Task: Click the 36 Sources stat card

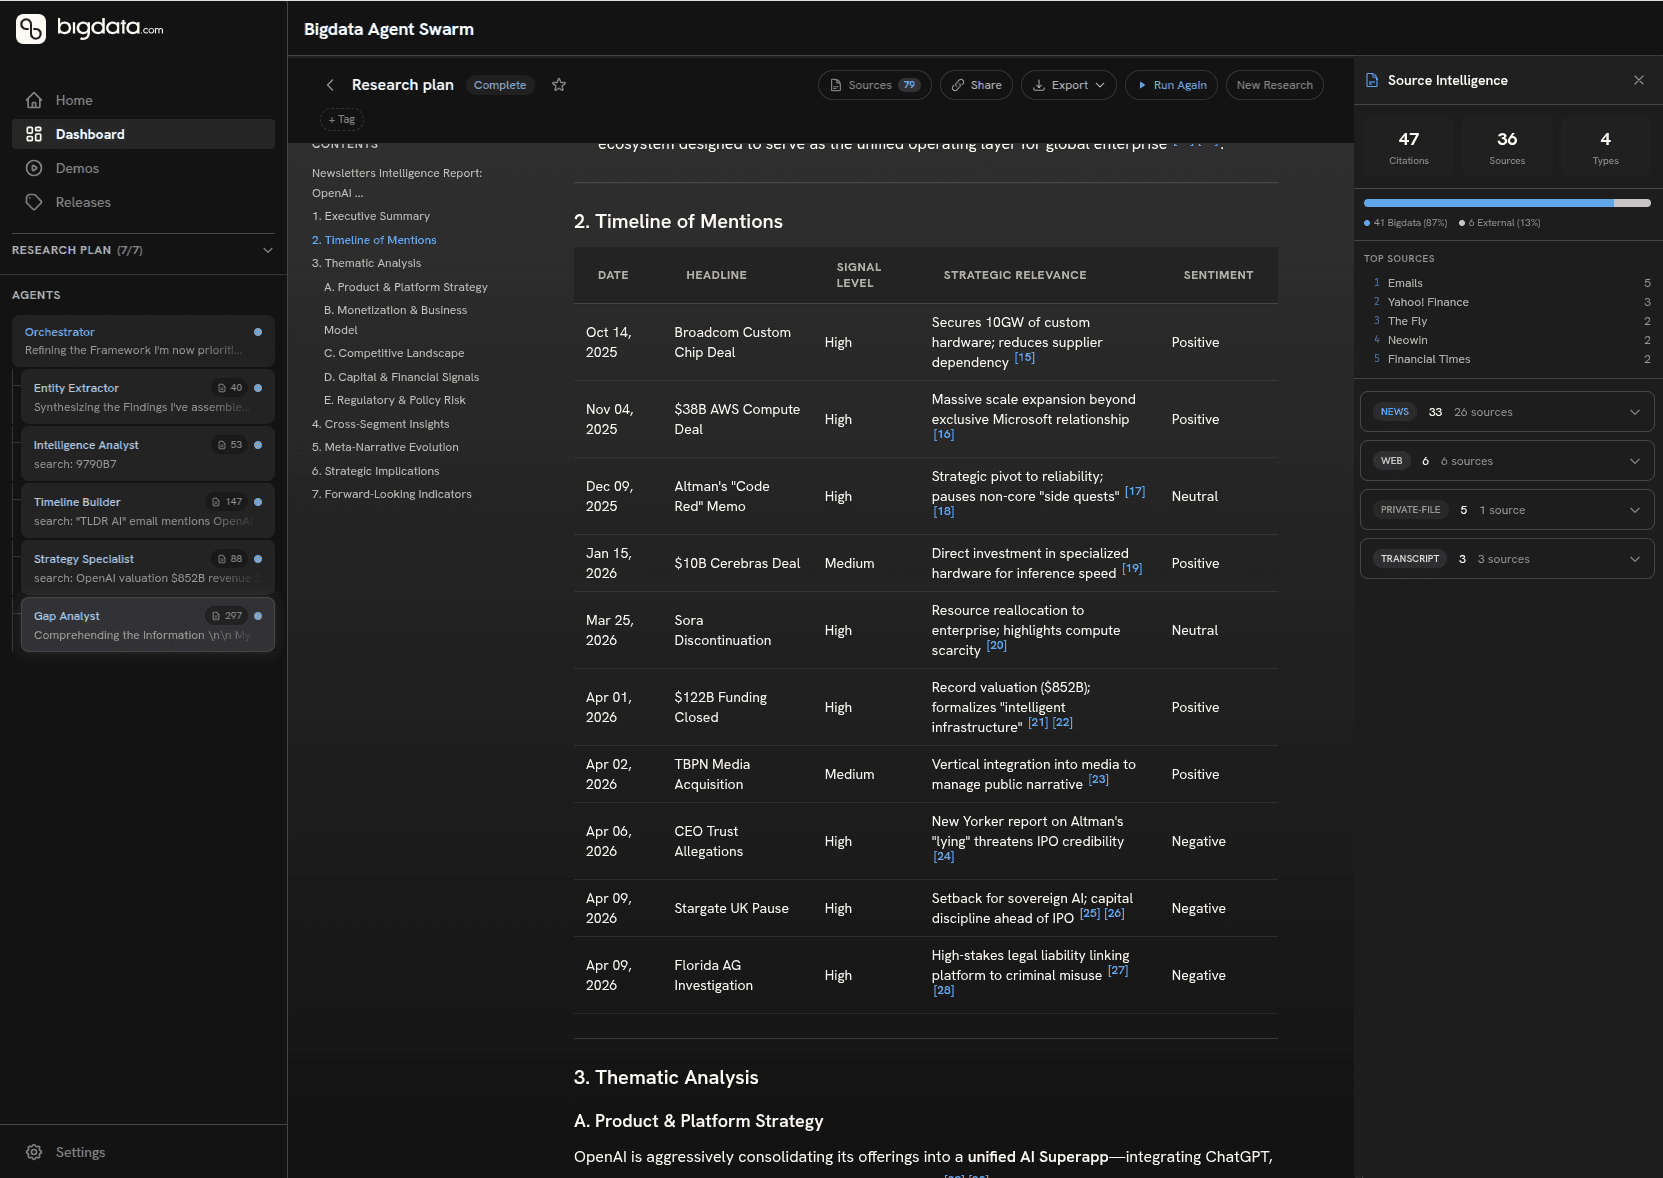Action: pos(1507,147)
